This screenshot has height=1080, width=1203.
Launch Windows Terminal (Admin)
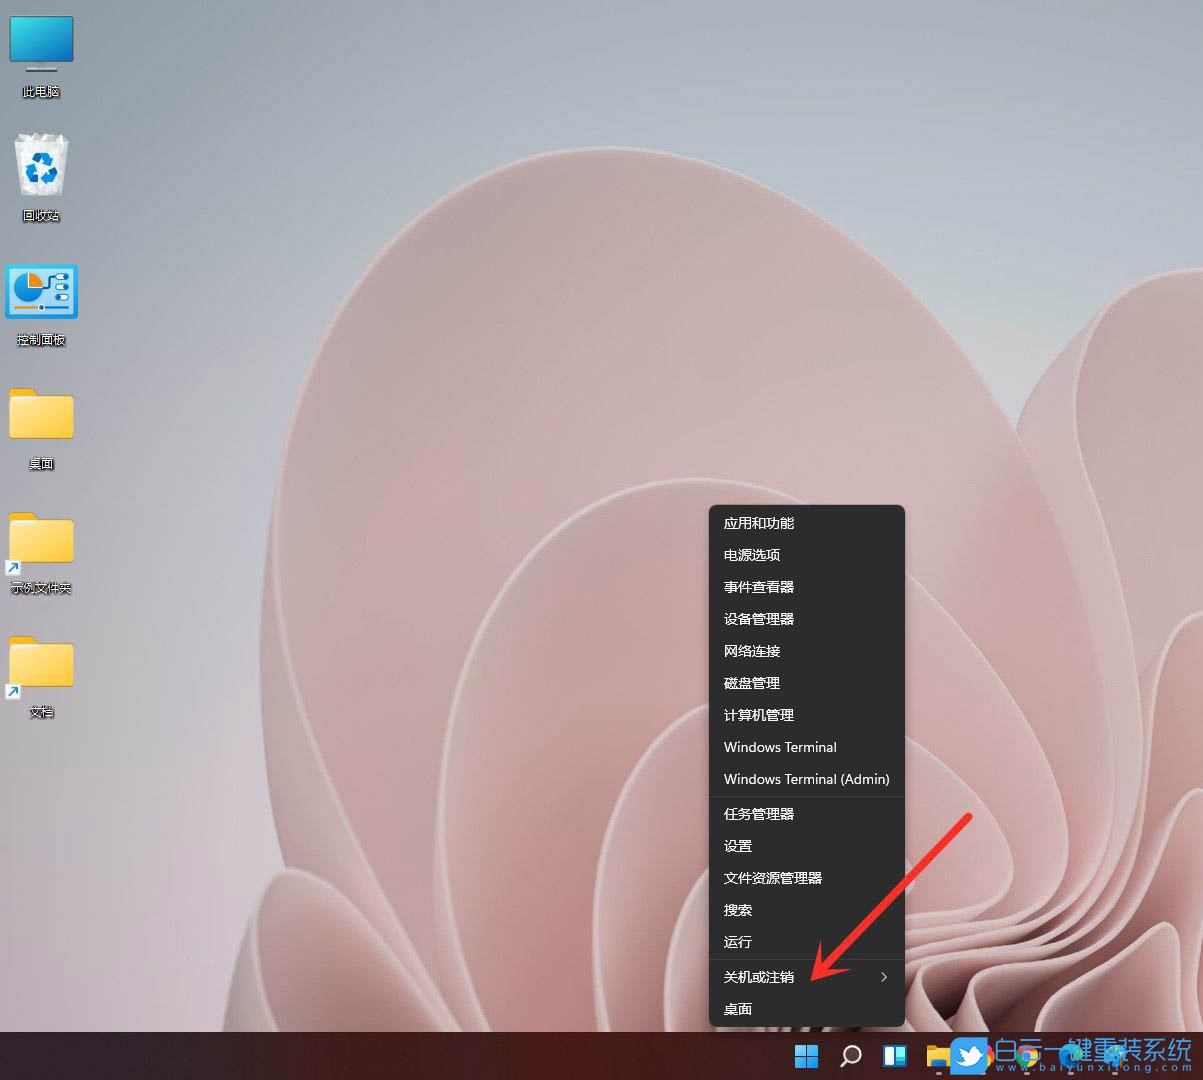tap(806, 779)
